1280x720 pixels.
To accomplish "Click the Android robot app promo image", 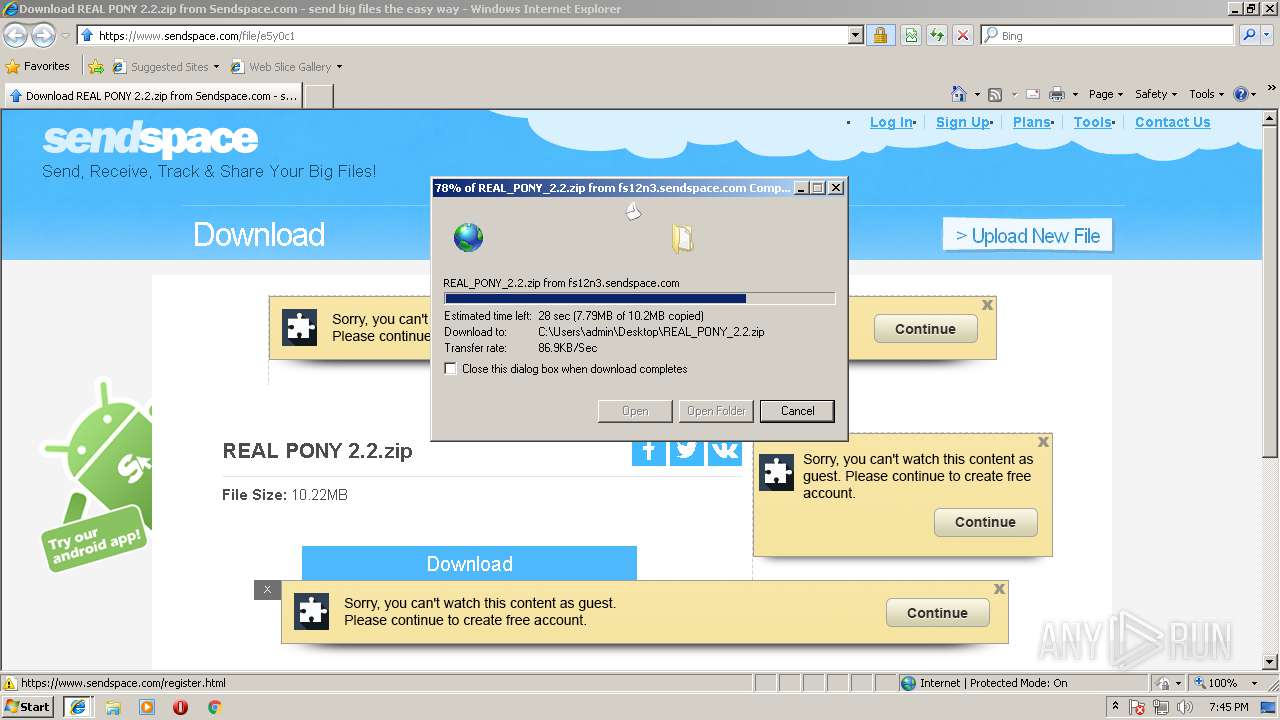I will click(96, 475).
